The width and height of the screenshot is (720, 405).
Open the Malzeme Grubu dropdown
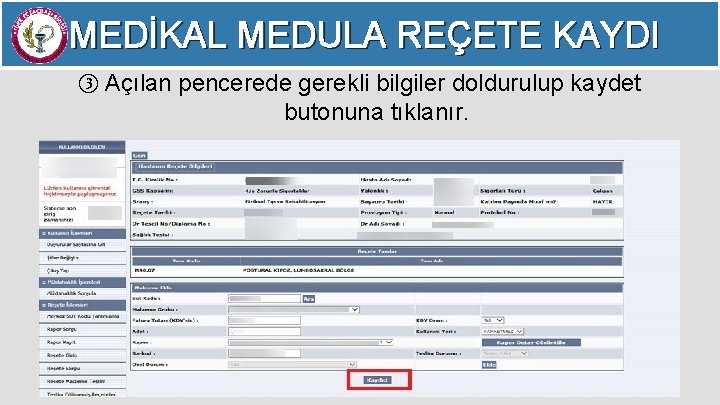pos(293,309)
